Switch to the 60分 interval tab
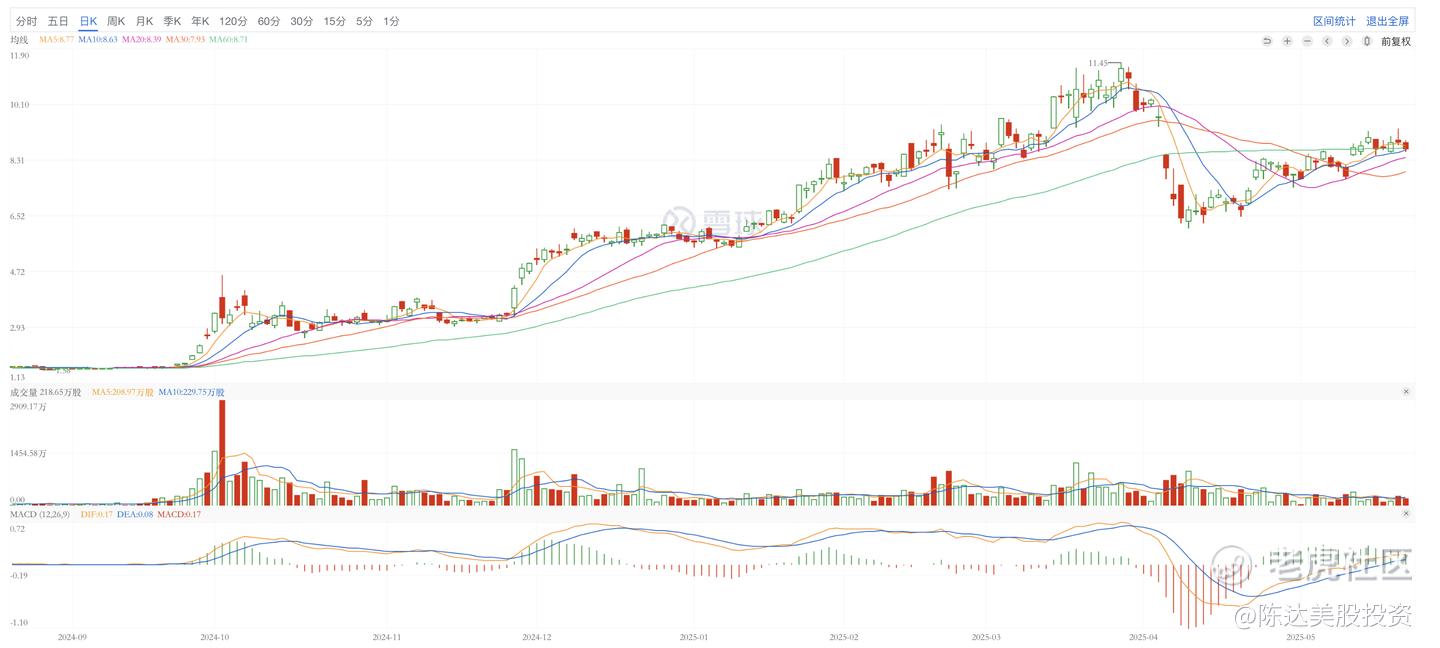Screen dimensions: 1440x648 point(269,21)
